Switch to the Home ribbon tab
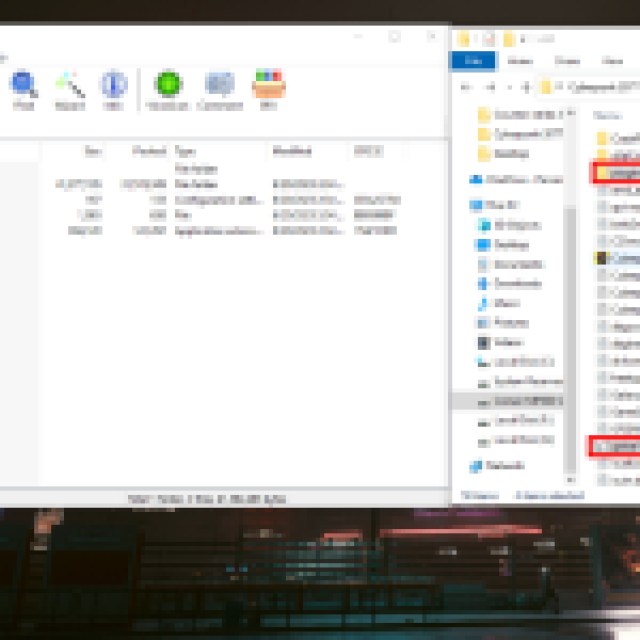This screenshot has height=640, width=640. pyautogui.click(x=519, y=61)
